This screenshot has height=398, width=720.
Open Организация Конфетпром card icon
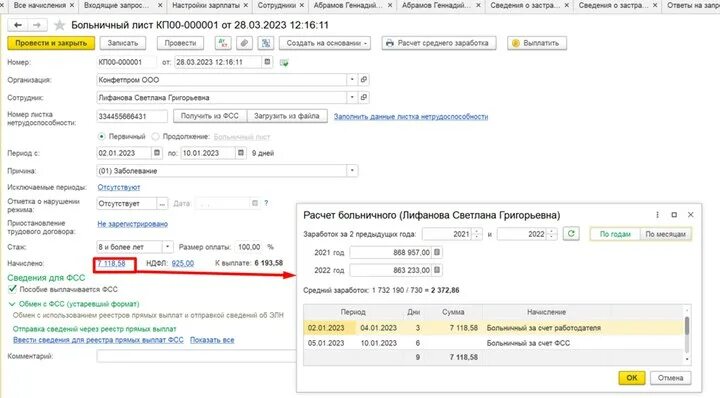coord(364,79)
